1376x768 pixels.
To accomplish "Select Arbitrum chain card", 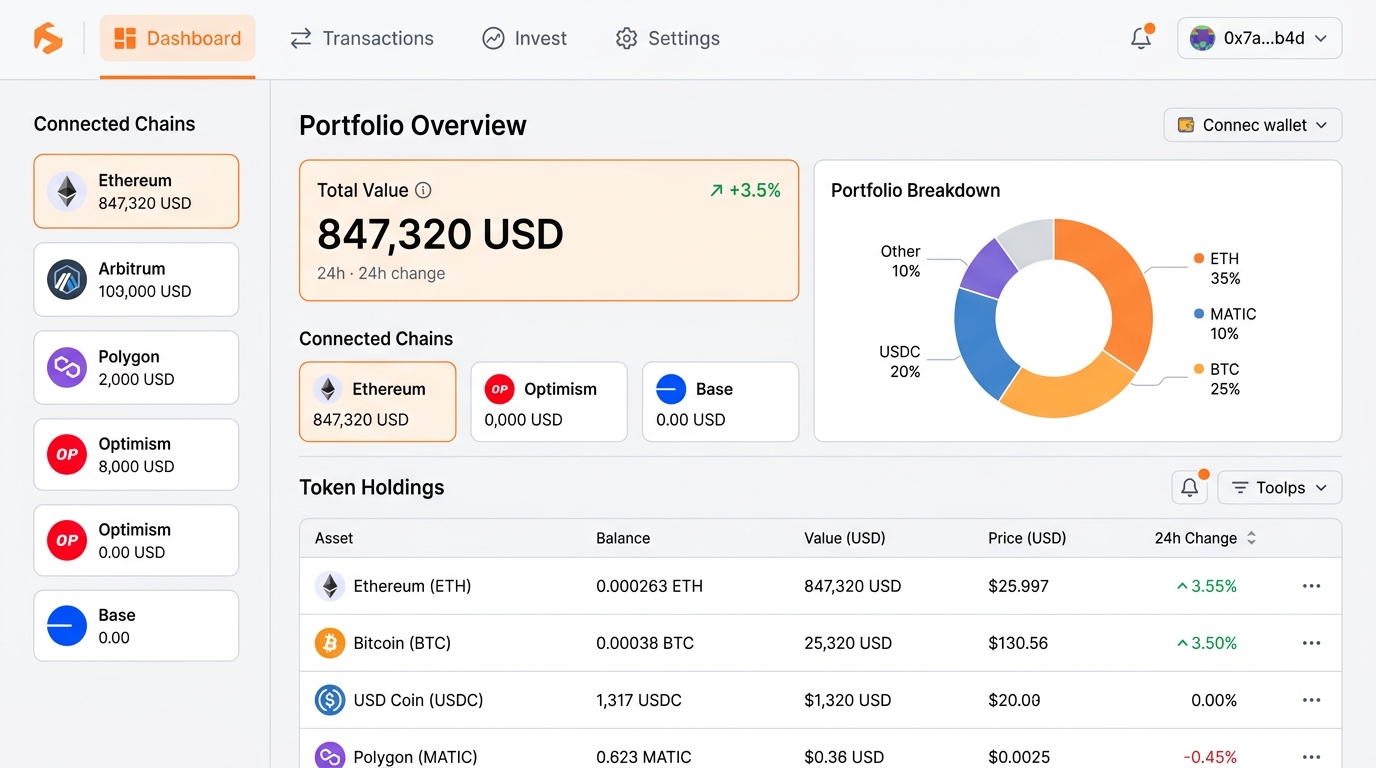I will point(136,279).
